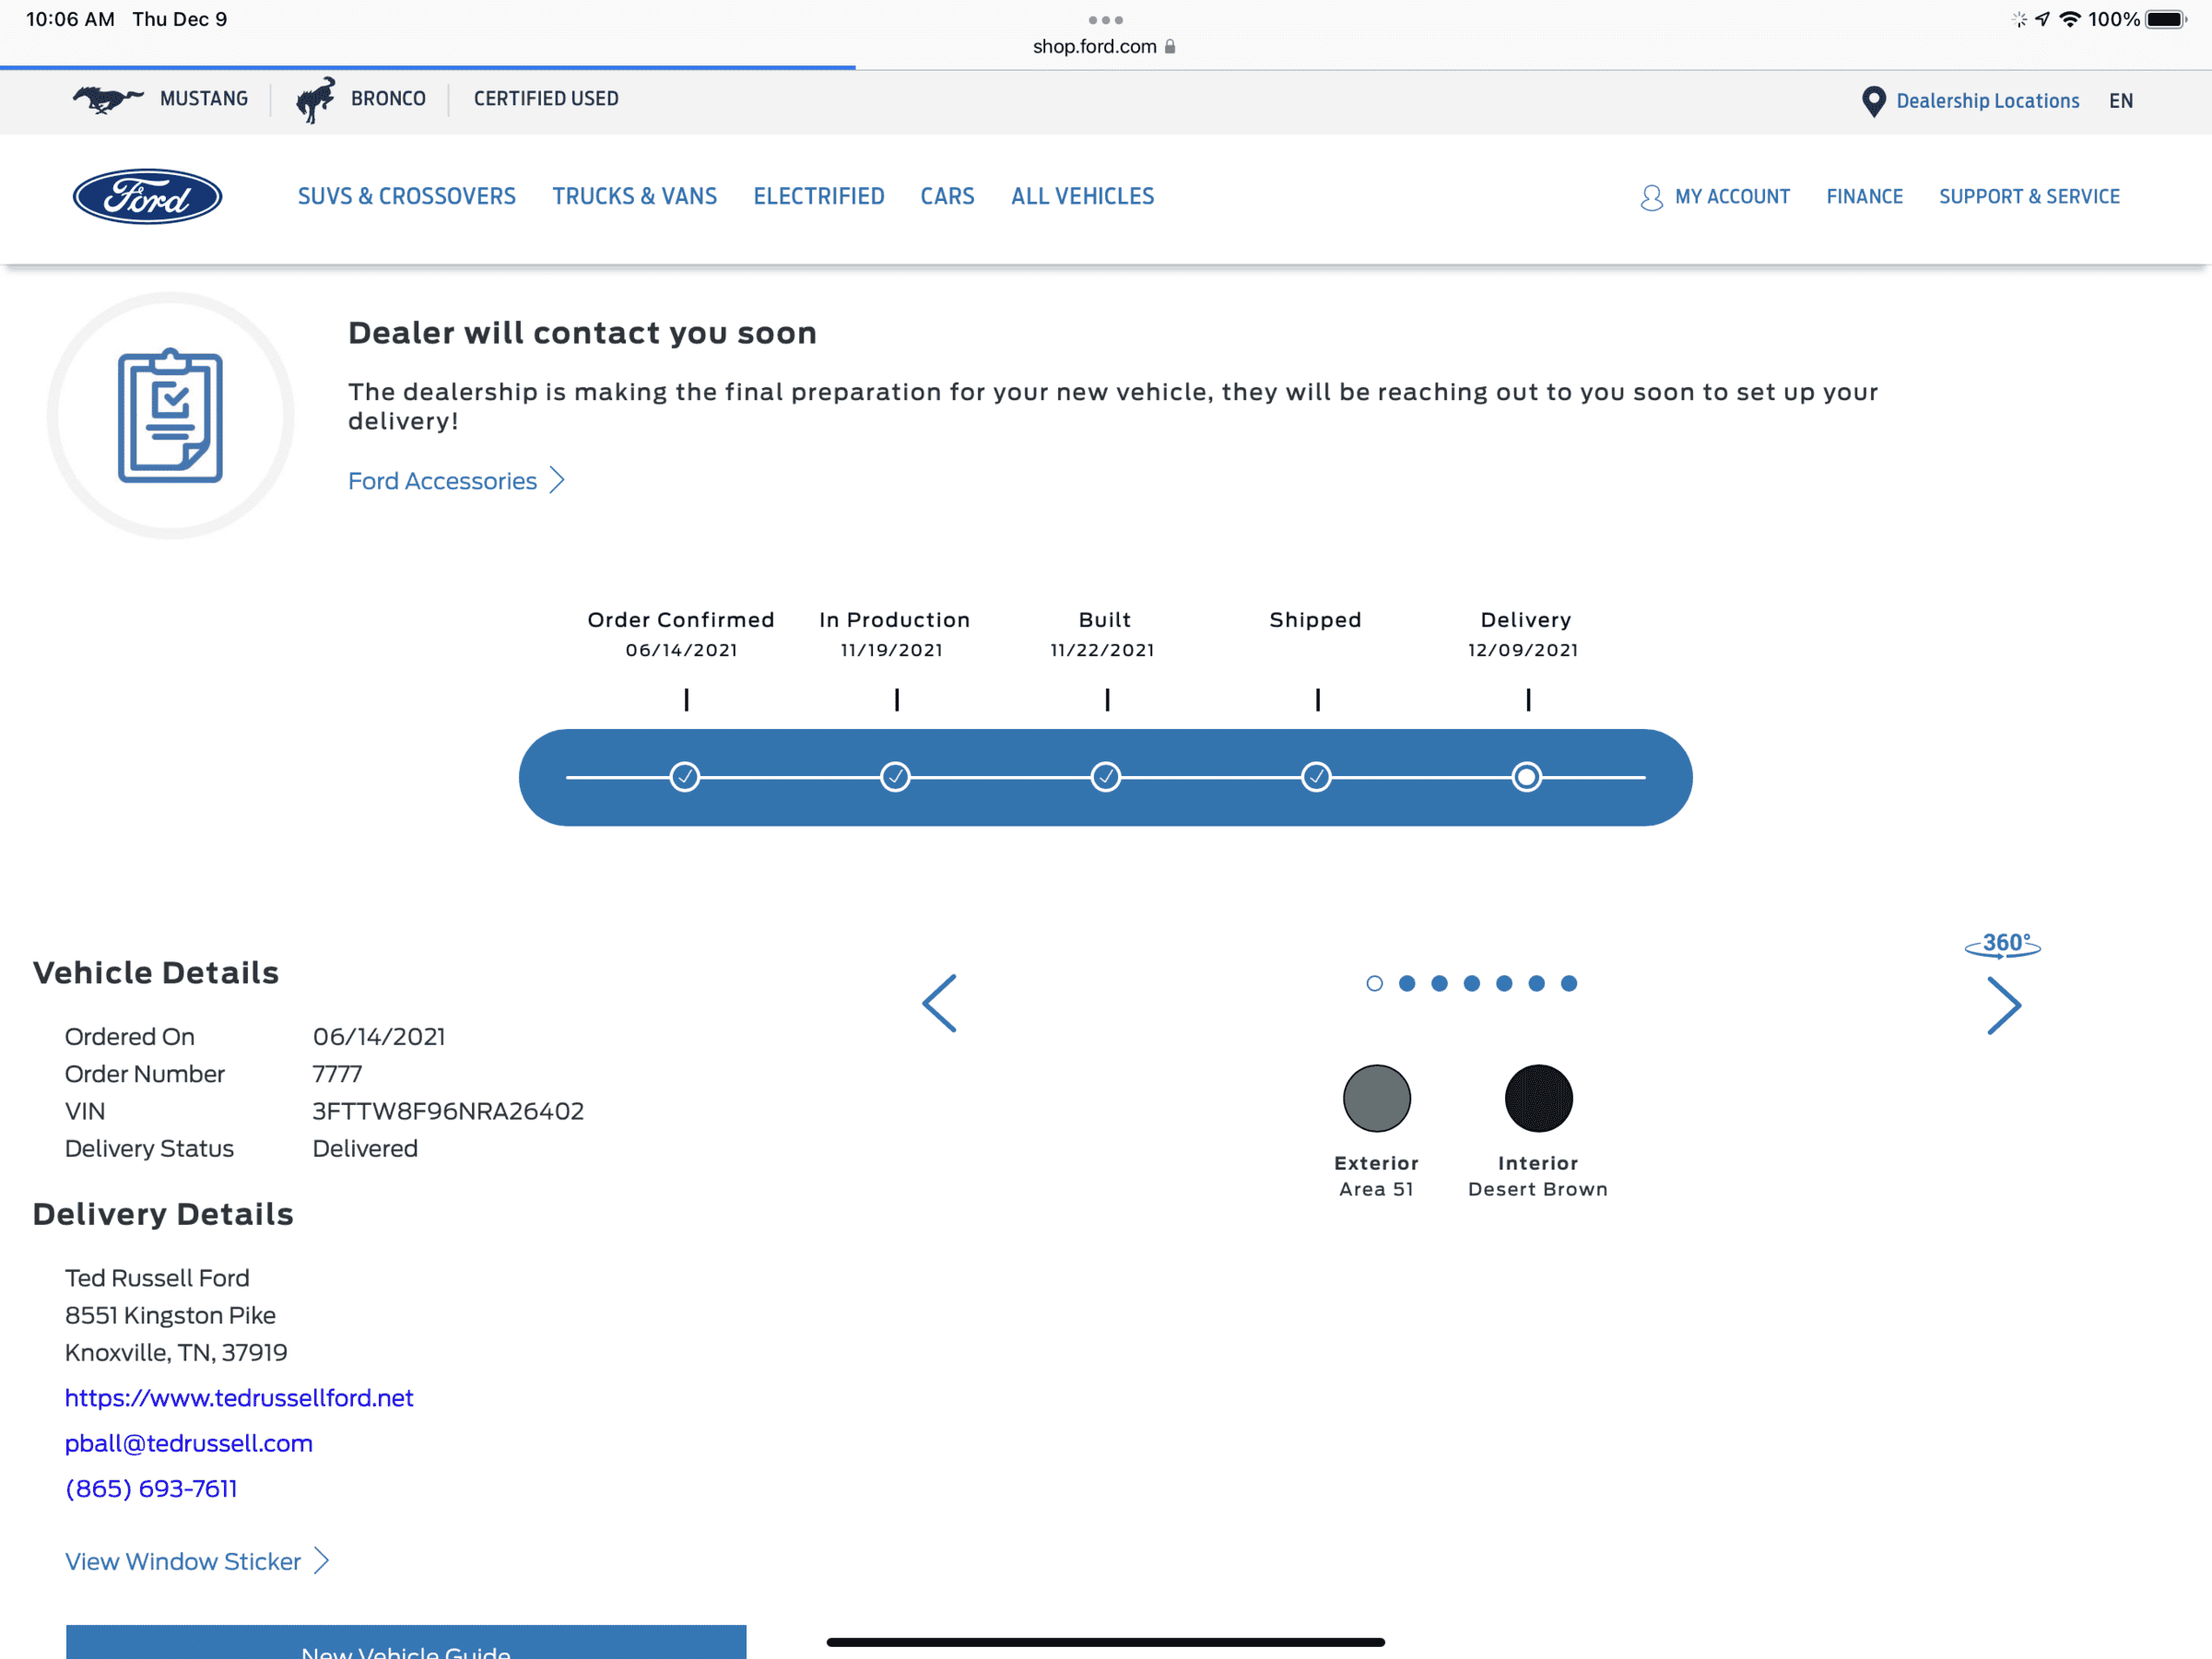Open the Finance menu
This screenshot has width=2212, height=1659.
1865,197
